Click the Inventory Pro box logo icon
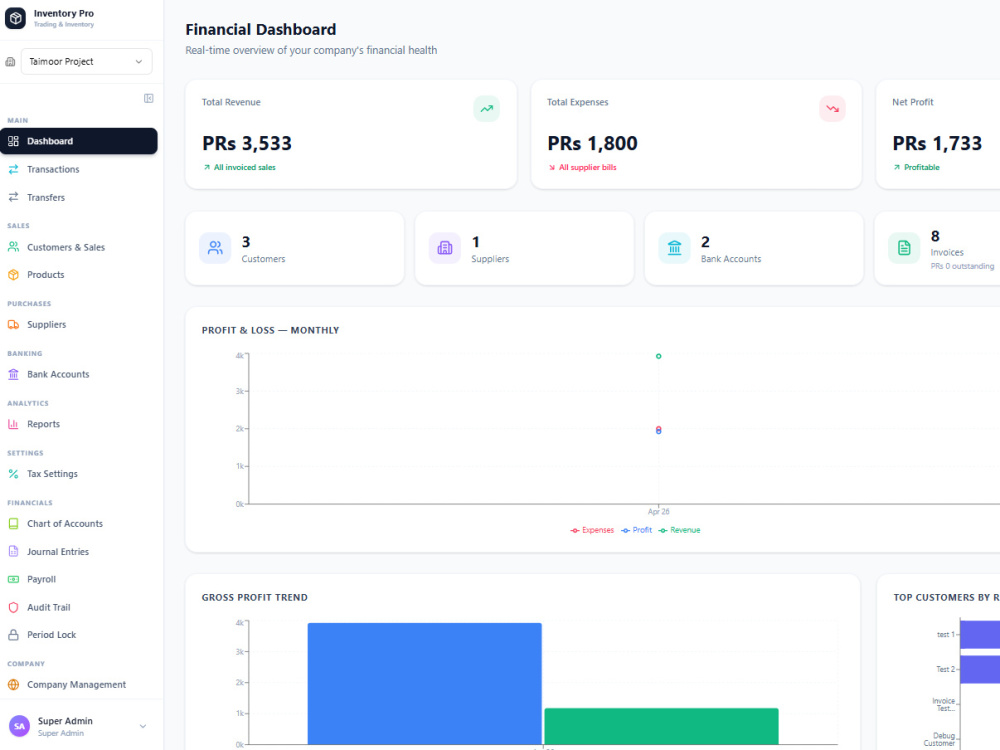The height and width of the screenshot is (750, 1000). 15,18
